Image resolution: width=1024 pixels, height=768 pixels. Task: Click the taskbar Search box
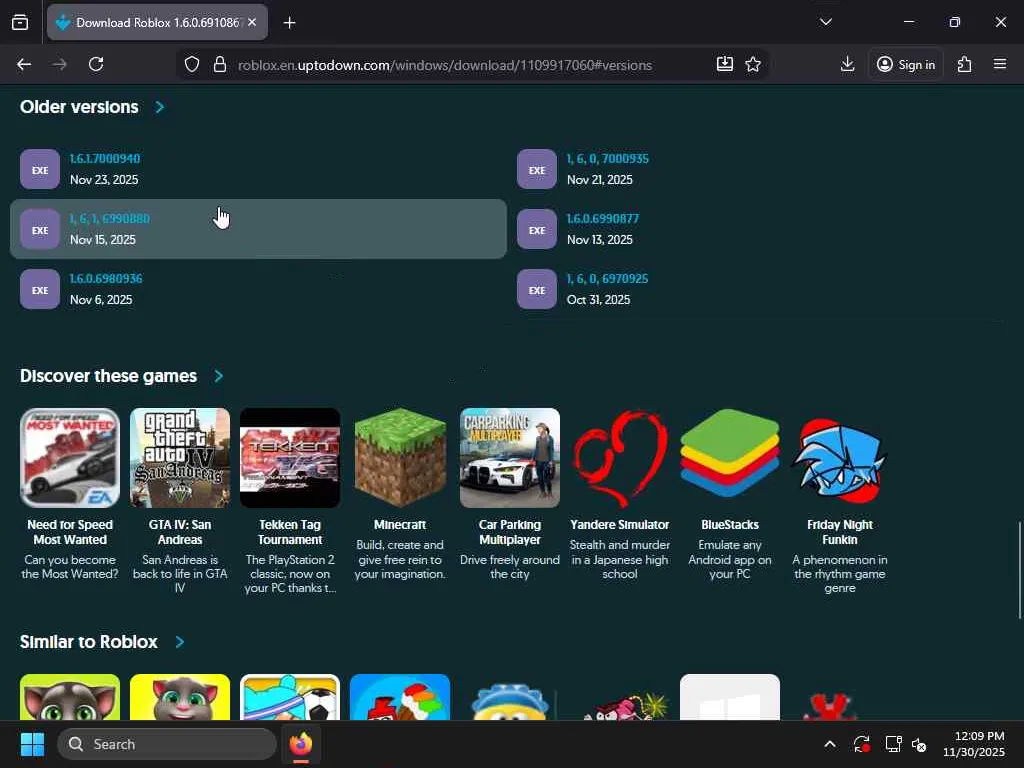pos(167,744)
